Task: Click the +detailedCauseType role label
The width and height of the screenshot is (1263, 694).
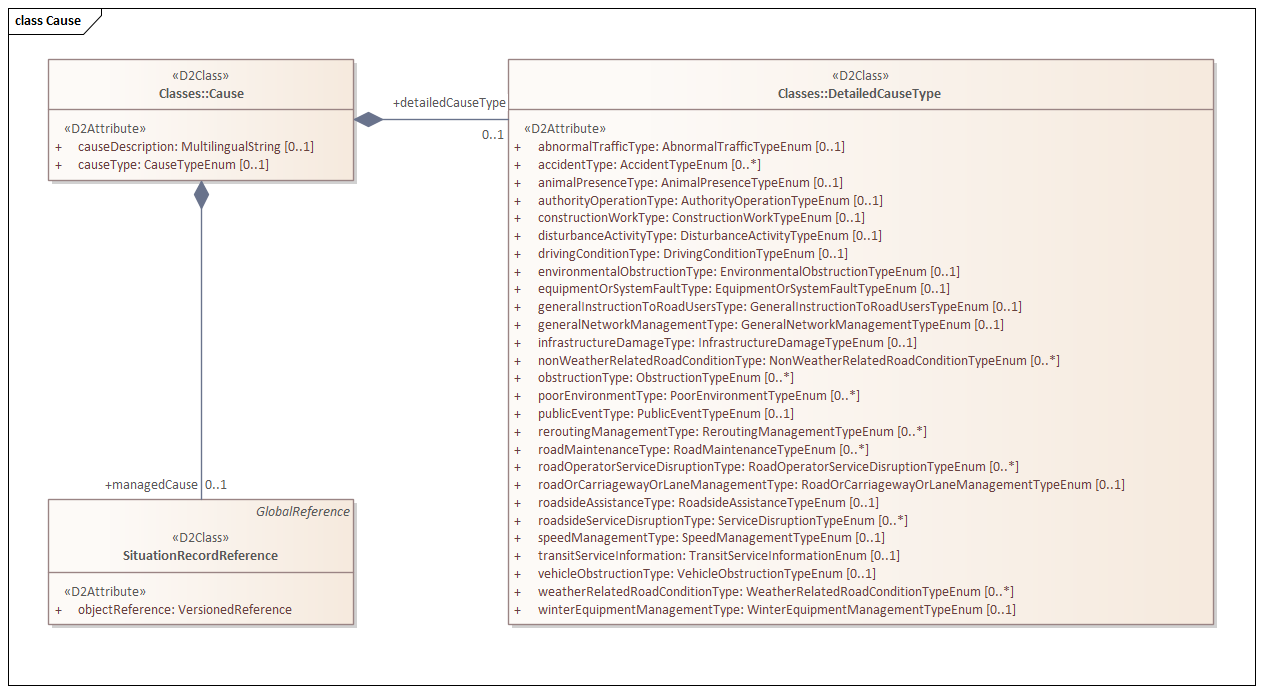Action: coord(449,103)
